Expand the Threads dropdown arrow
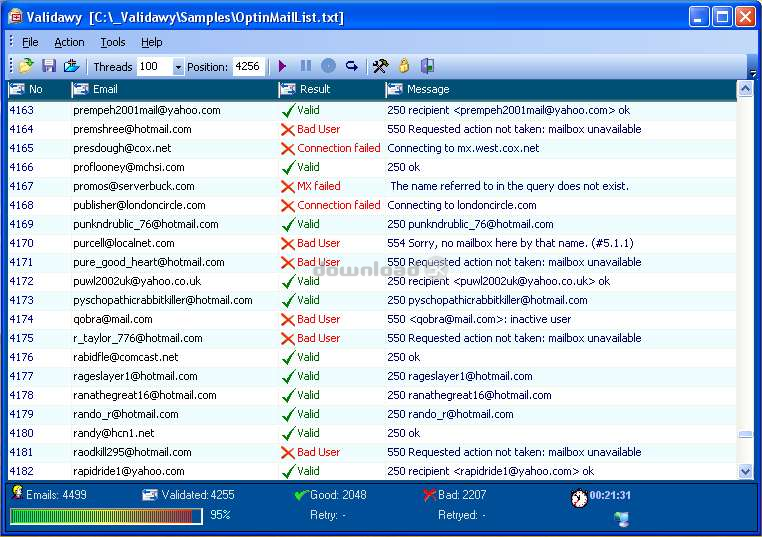This screenshot has width=762, height=537. coord(178,67)
